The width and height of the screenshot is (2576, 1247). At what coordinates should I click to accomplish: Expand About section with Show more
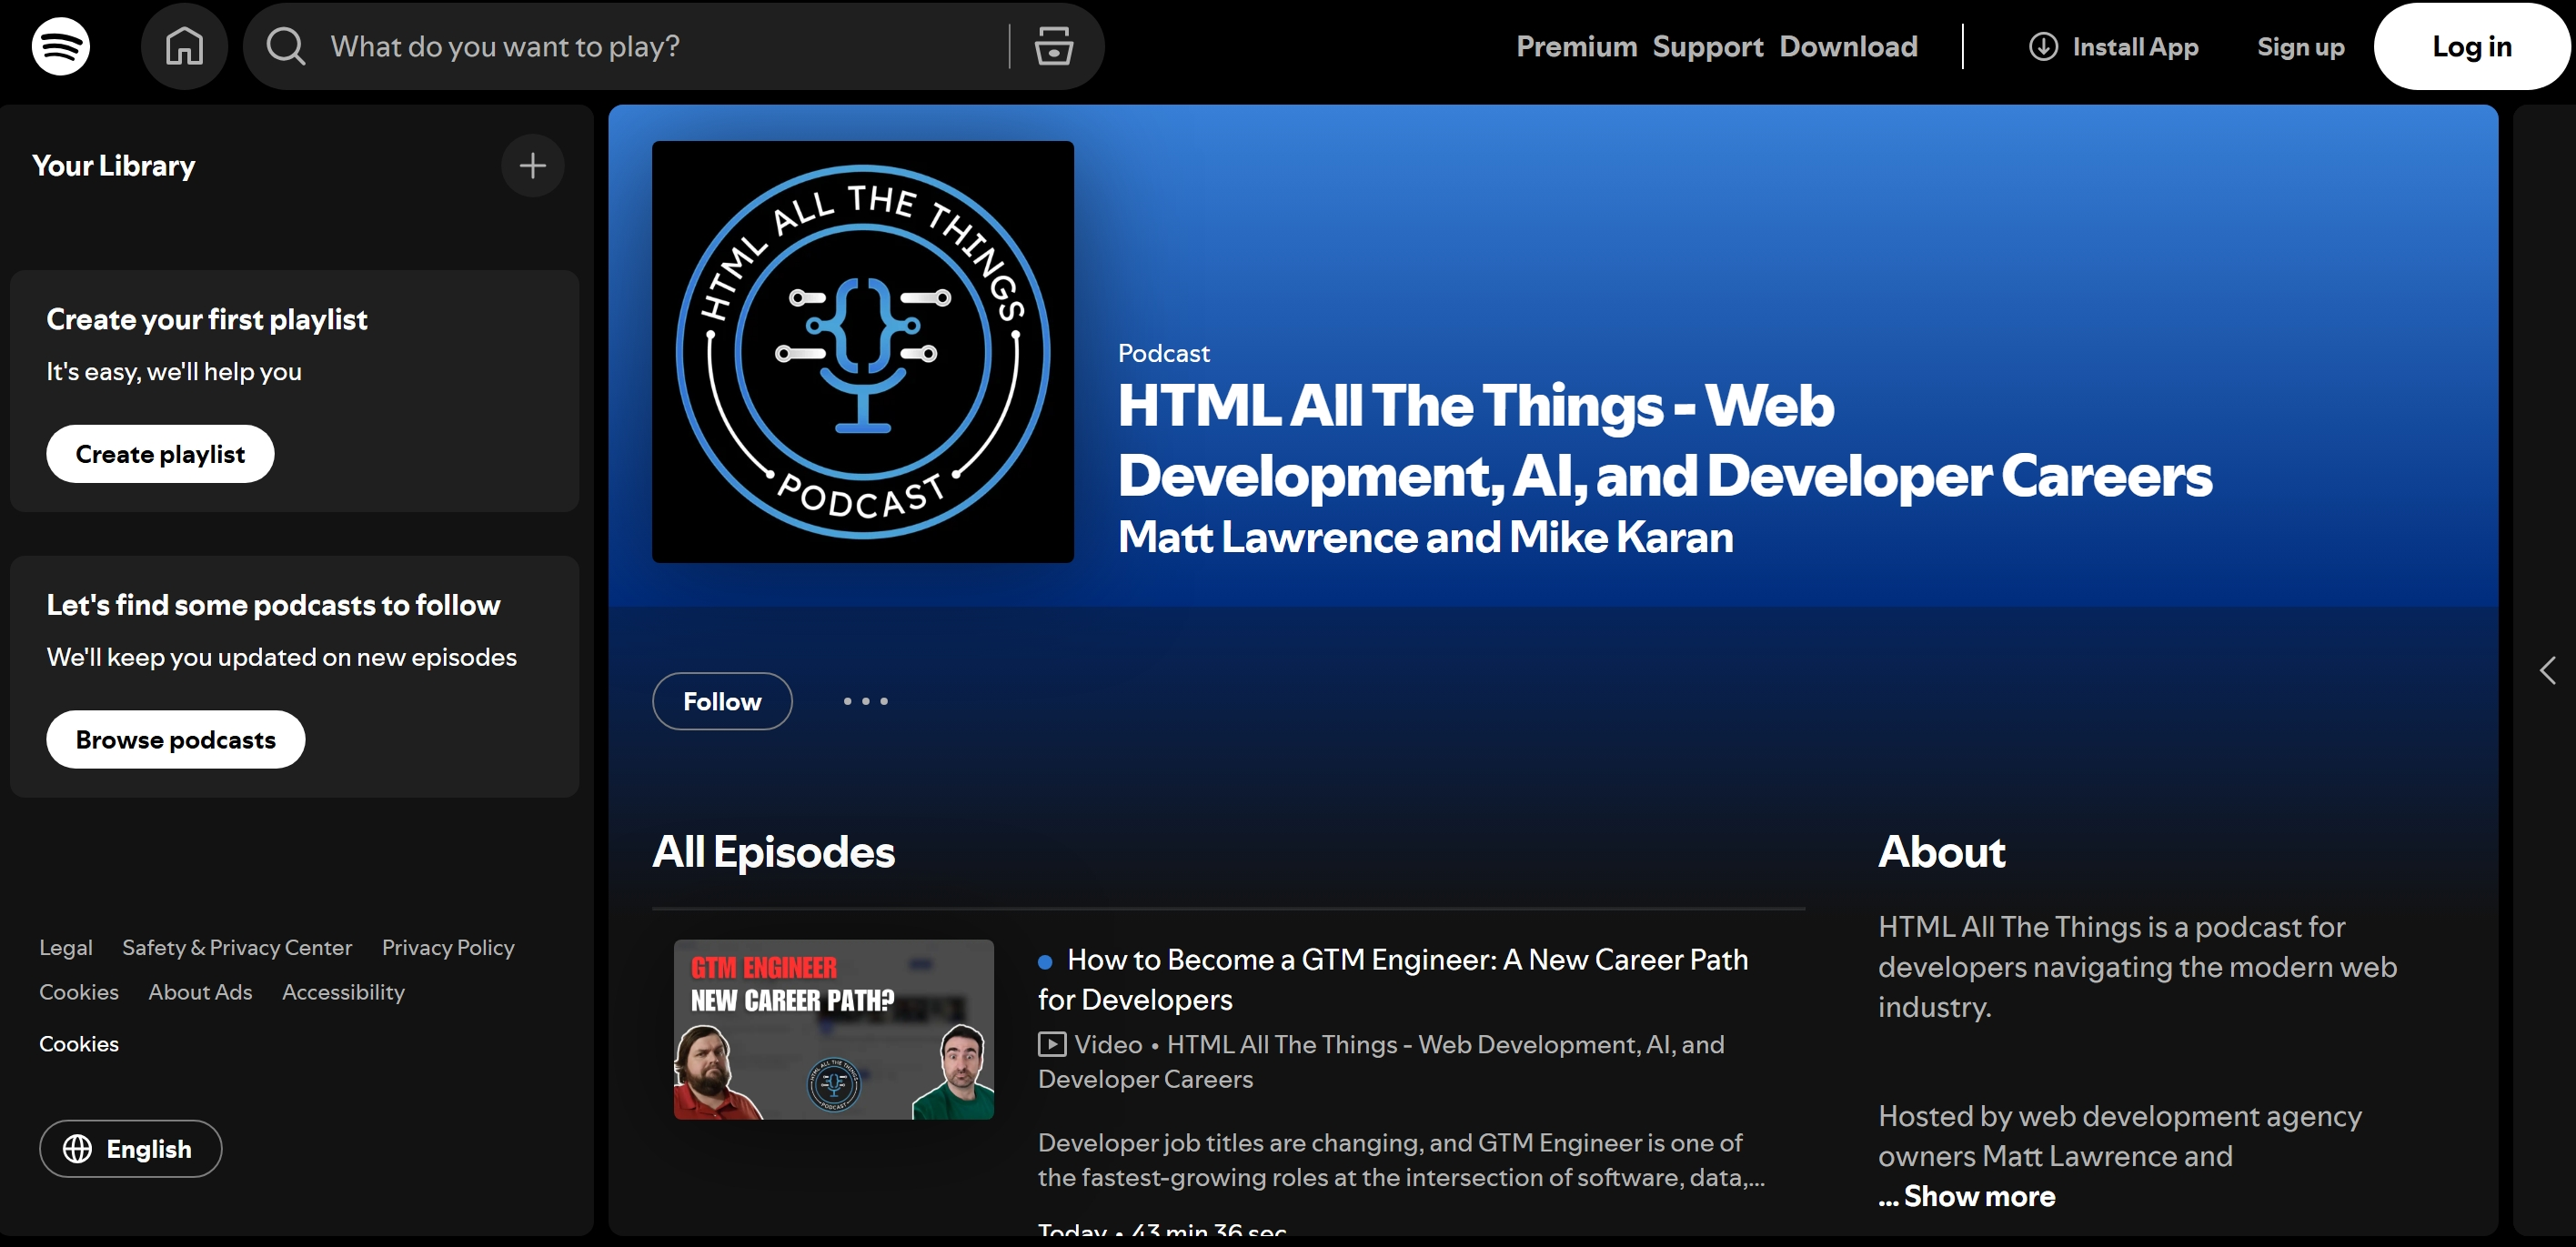pos(1978,1196)
